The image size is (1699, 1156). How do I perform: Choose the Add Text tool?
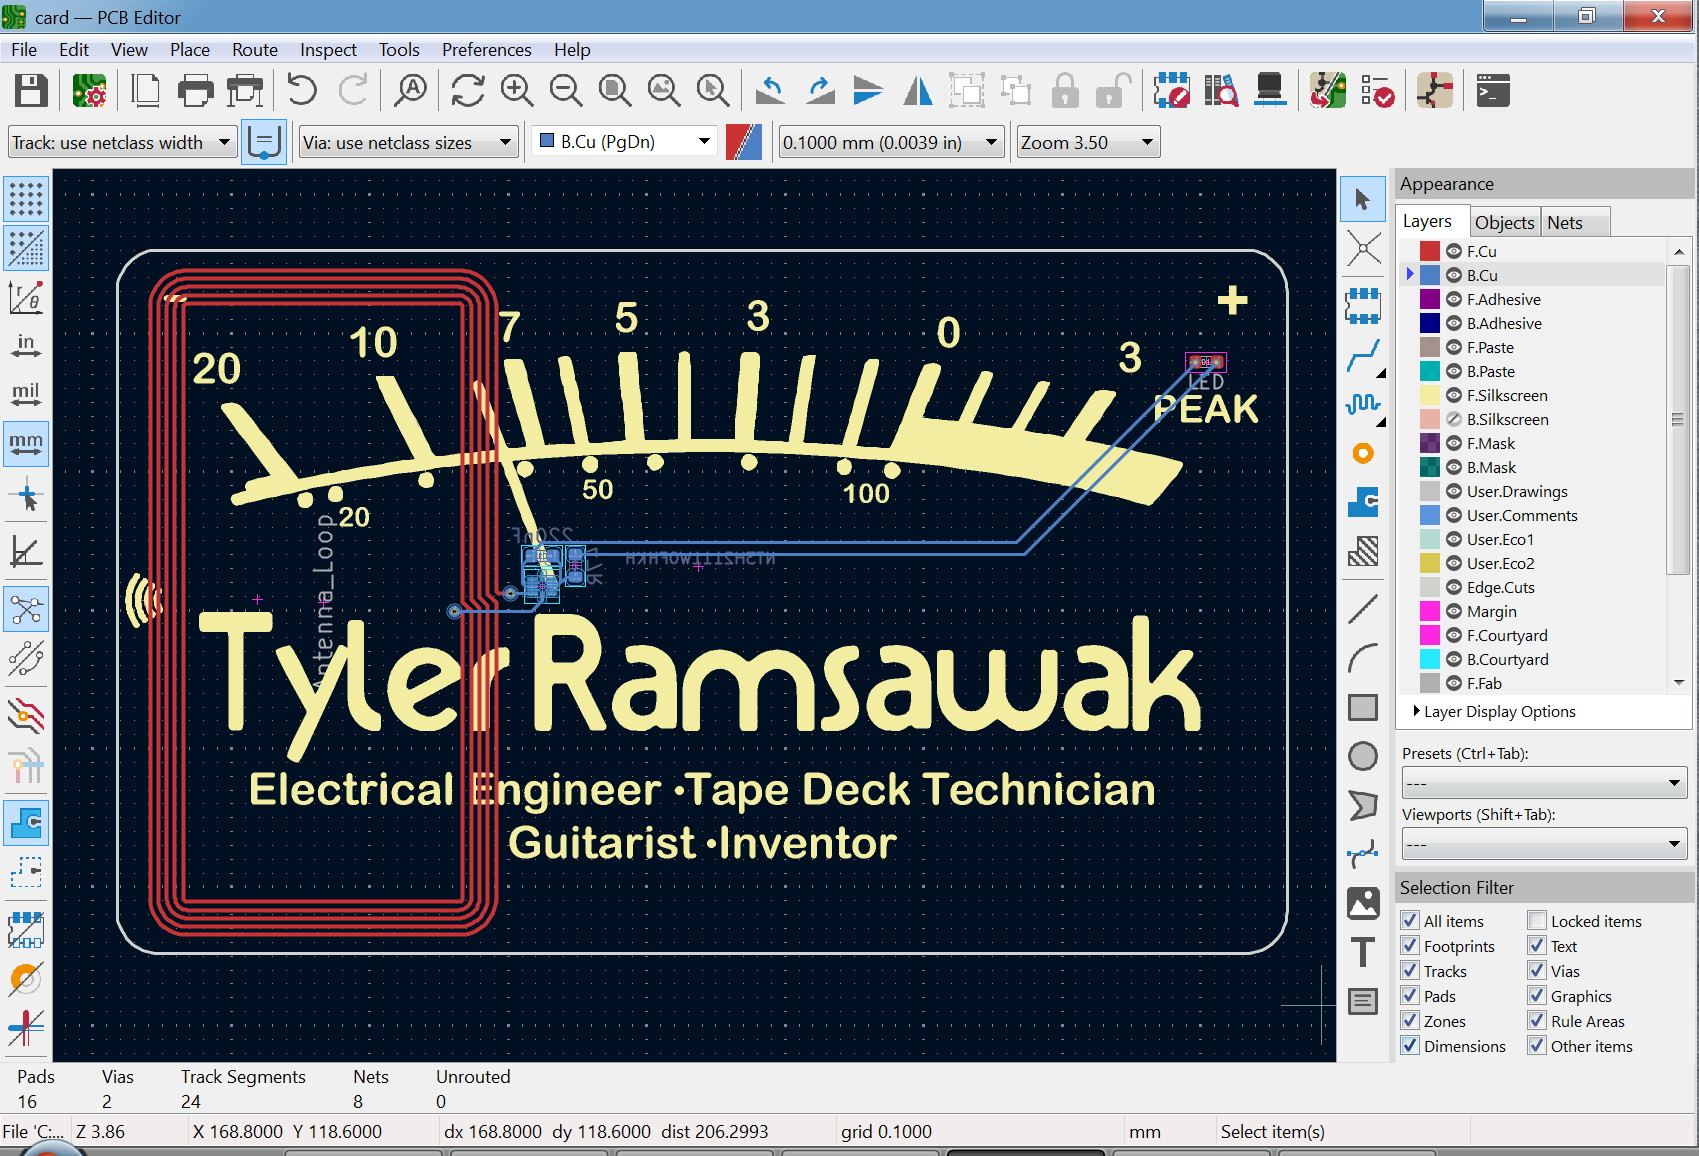tap(1363, 953)
